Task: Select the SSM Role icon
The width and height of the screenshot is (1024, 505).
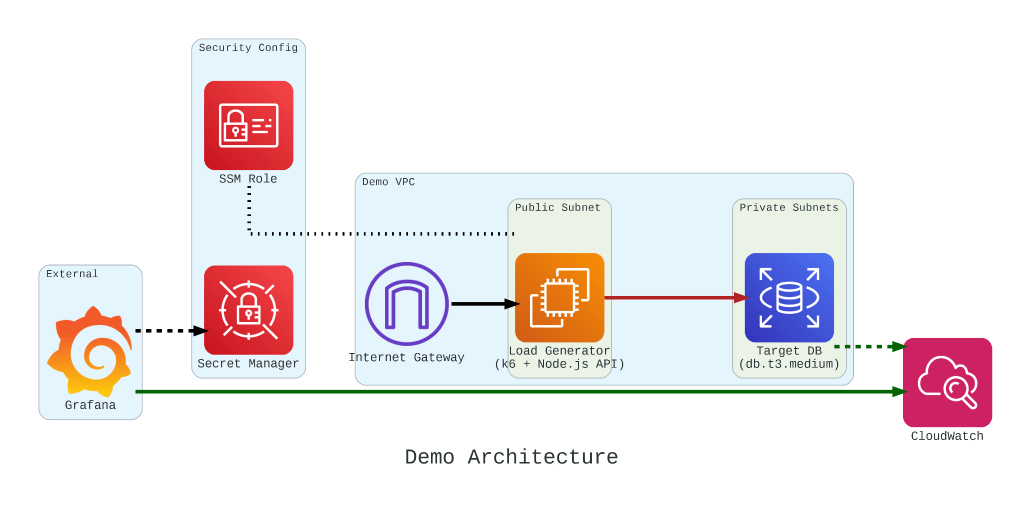Action: [x=248, y=125]
